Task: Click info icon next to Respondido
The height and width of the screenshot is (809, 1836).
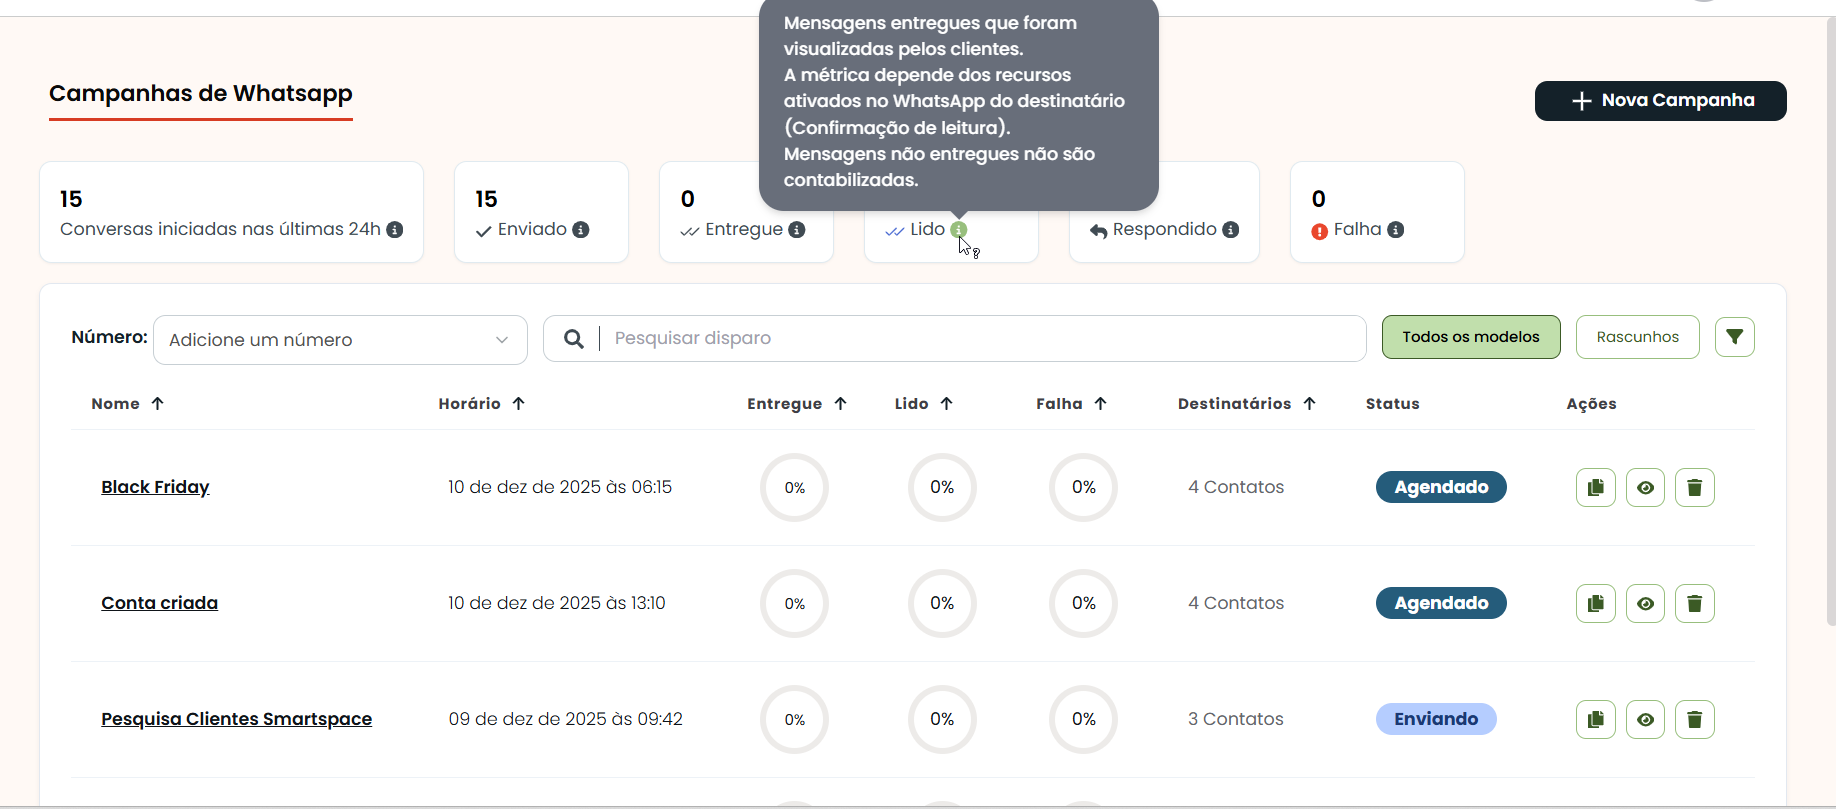Action: (1230, 230)
